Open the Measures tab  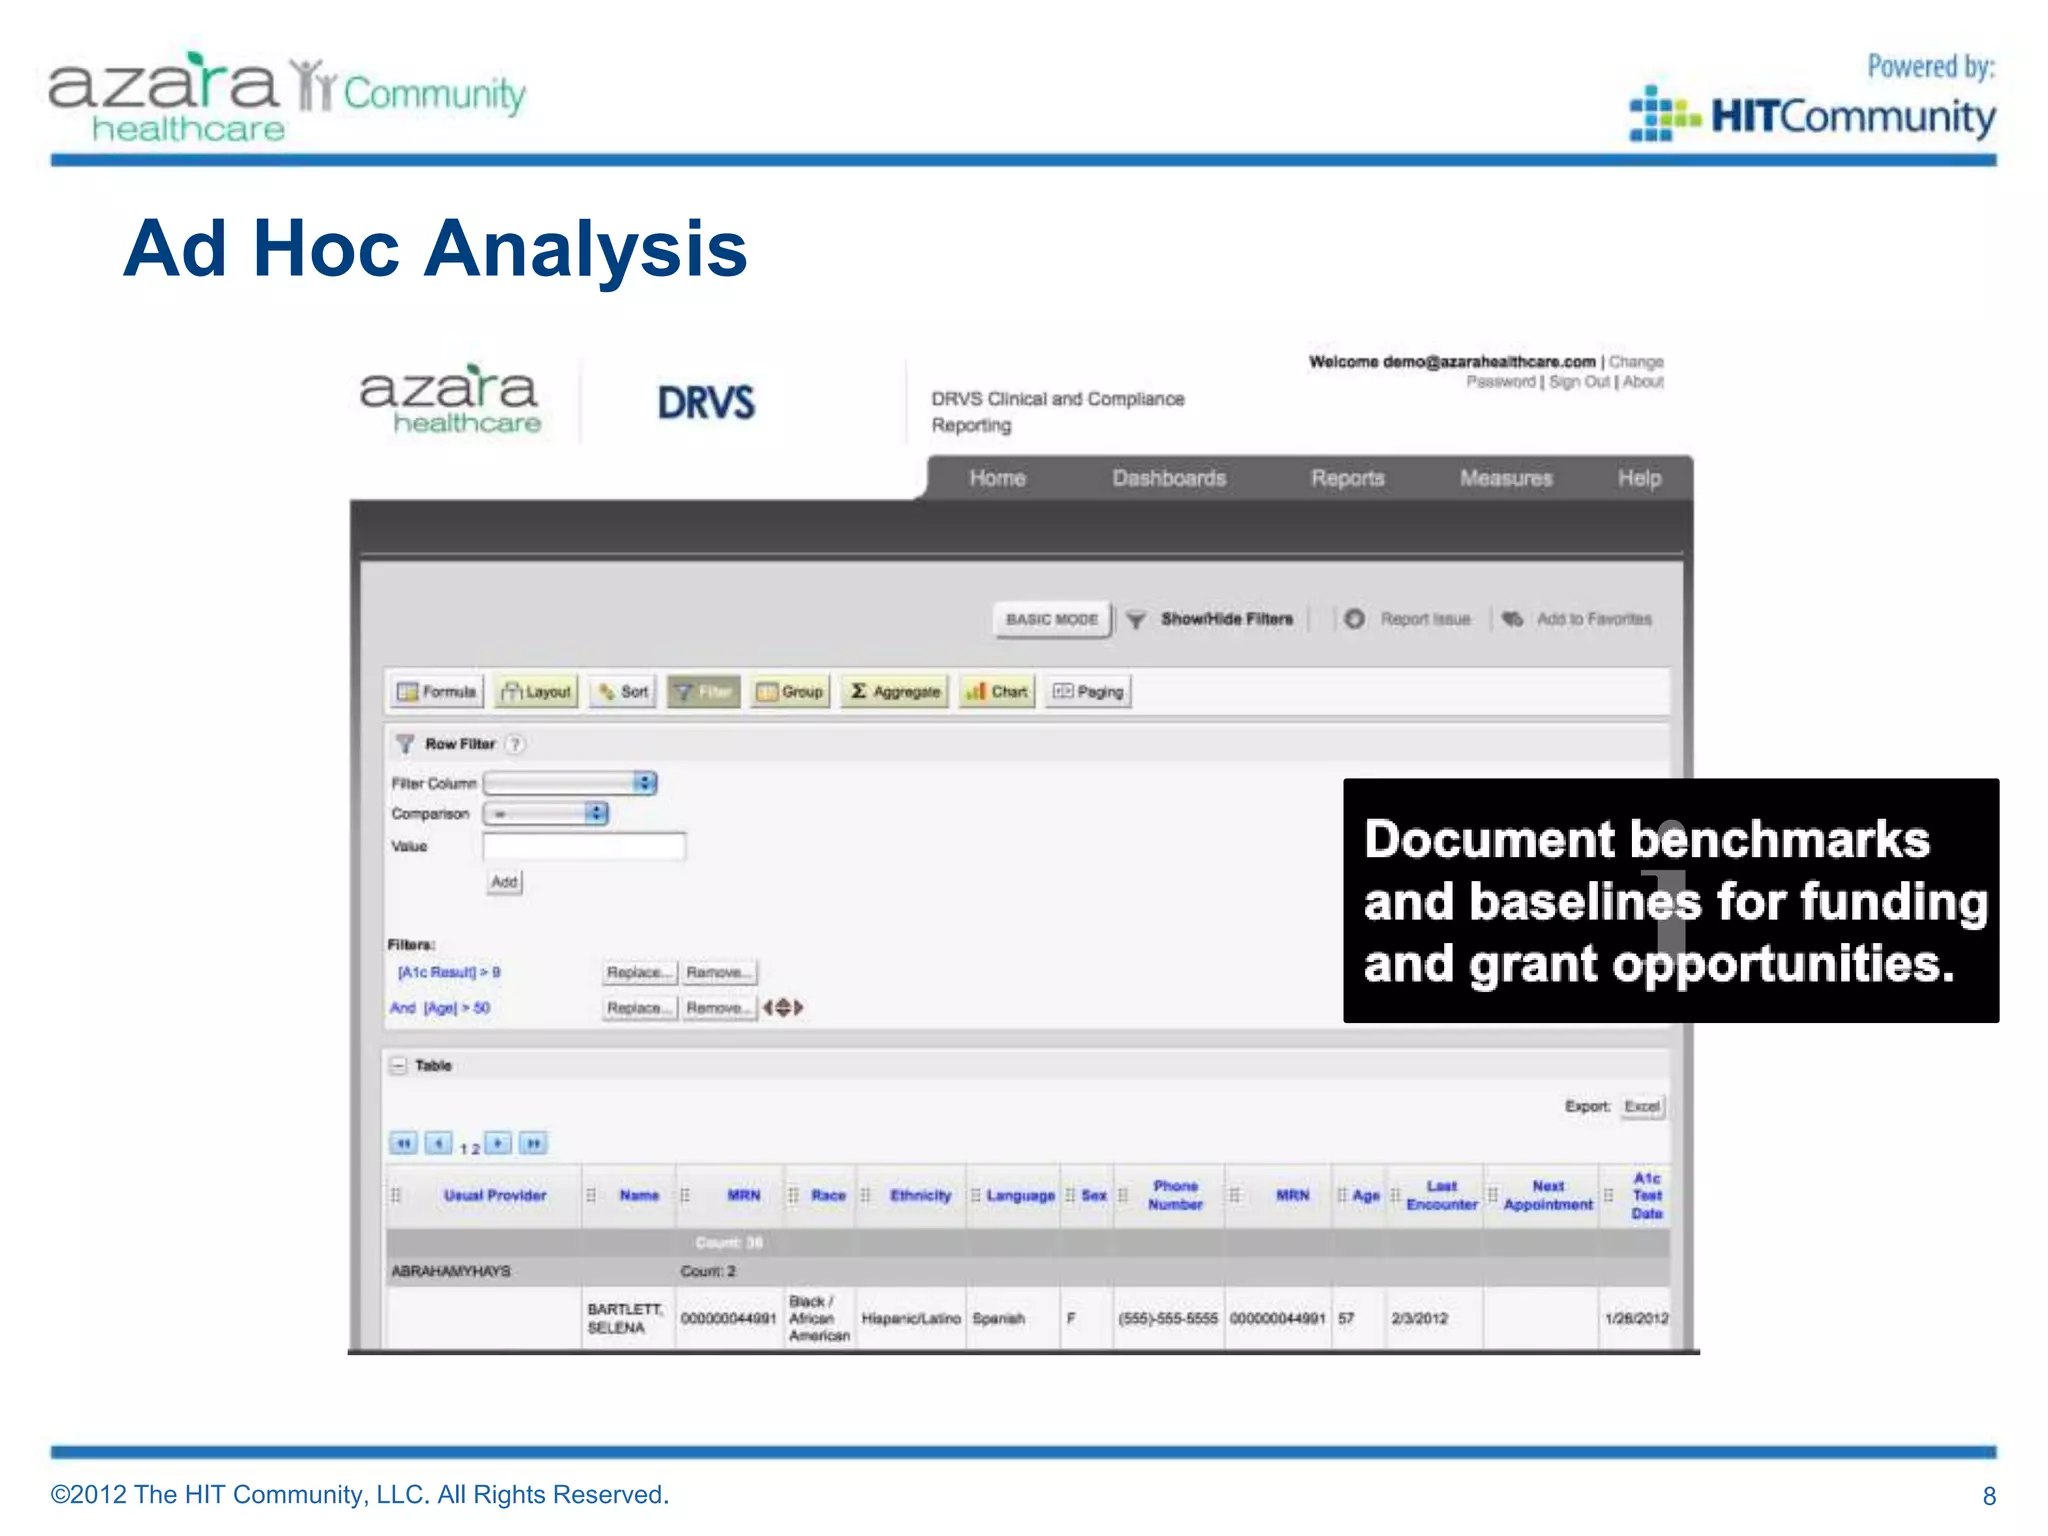coord(1506,478)
